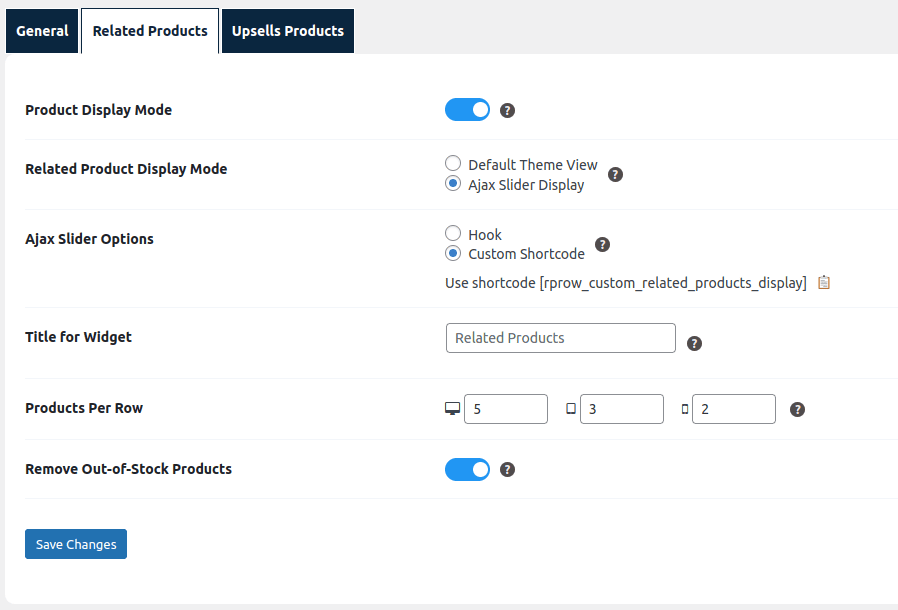Click the tablet icon in Products Per Row
Screen dimensions: 898x610
571,409
